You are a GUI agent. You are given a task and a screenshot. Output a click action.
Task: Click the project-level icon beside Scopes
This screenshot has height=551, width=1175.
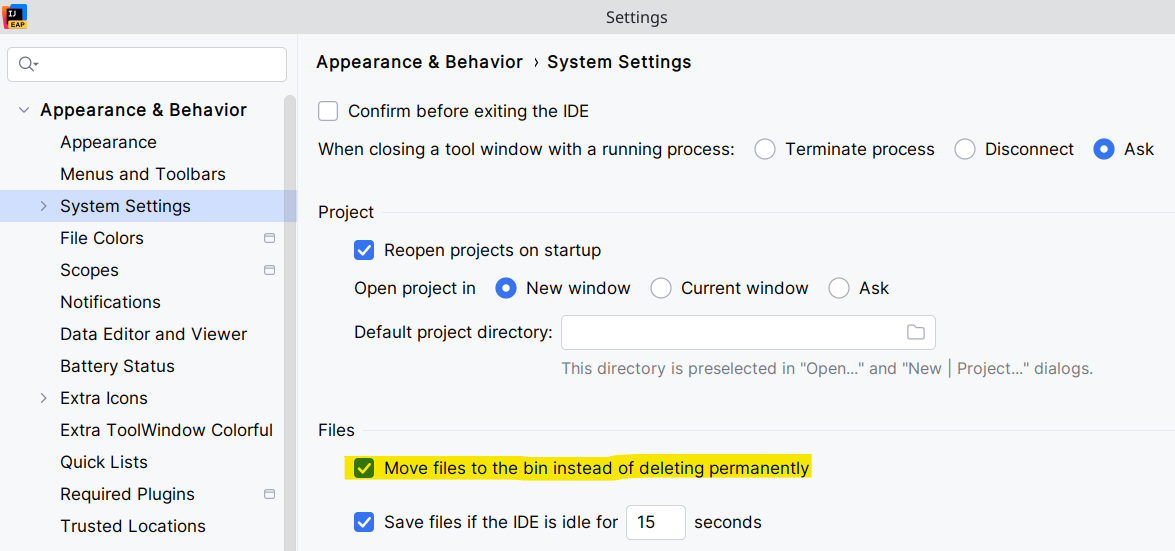269,270
